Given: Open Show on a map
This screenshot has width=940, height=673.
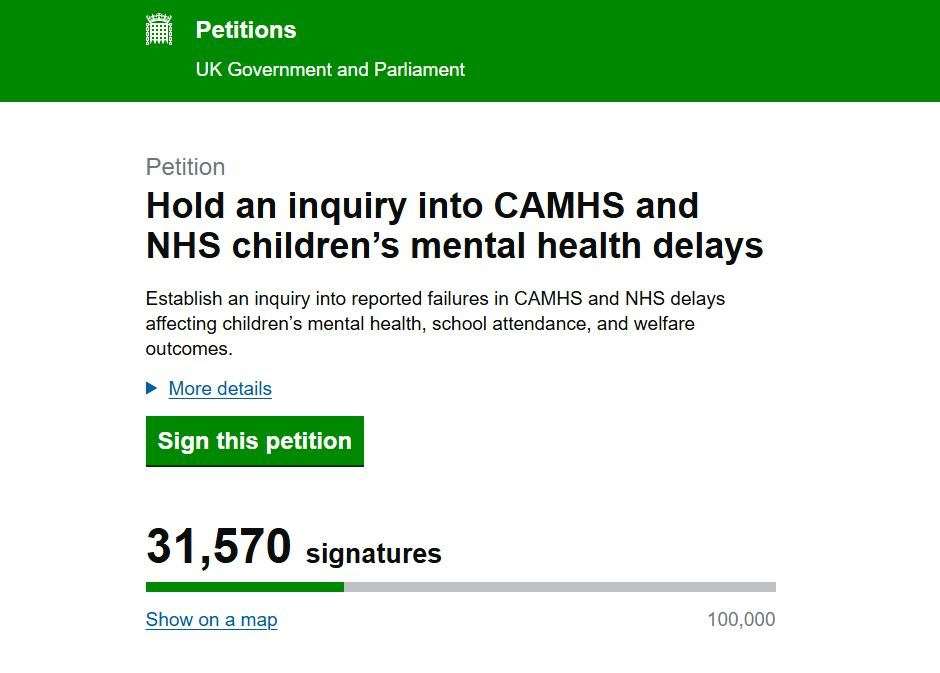Looking at the screenshot, I should (x=211, y=619).
